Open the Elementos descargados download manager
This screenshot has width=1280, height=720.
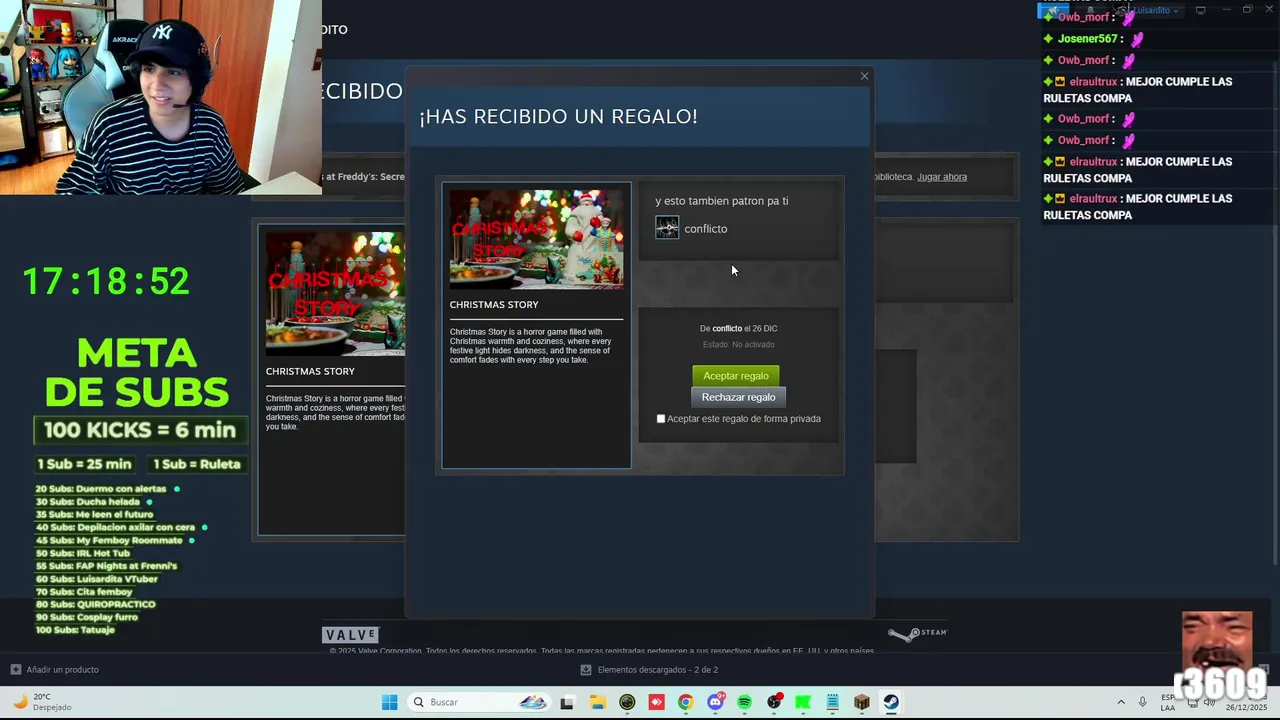coord(657,670)
